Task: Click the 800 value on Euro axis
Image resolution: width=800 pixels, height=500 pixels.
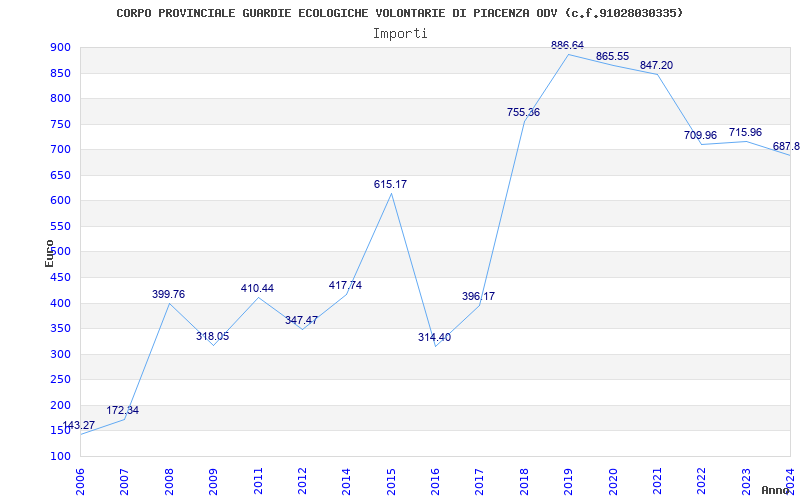Action: pos(60,98)
